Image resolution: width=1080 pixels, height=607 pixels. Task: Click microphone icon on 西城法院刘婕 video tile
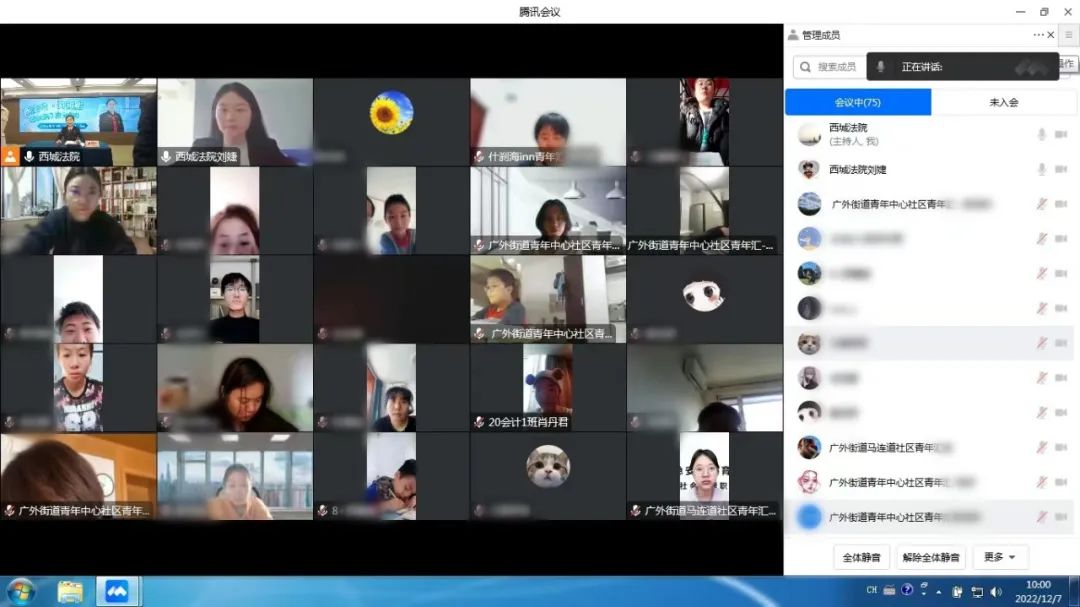pyautogui.click(x=165, y=156)
